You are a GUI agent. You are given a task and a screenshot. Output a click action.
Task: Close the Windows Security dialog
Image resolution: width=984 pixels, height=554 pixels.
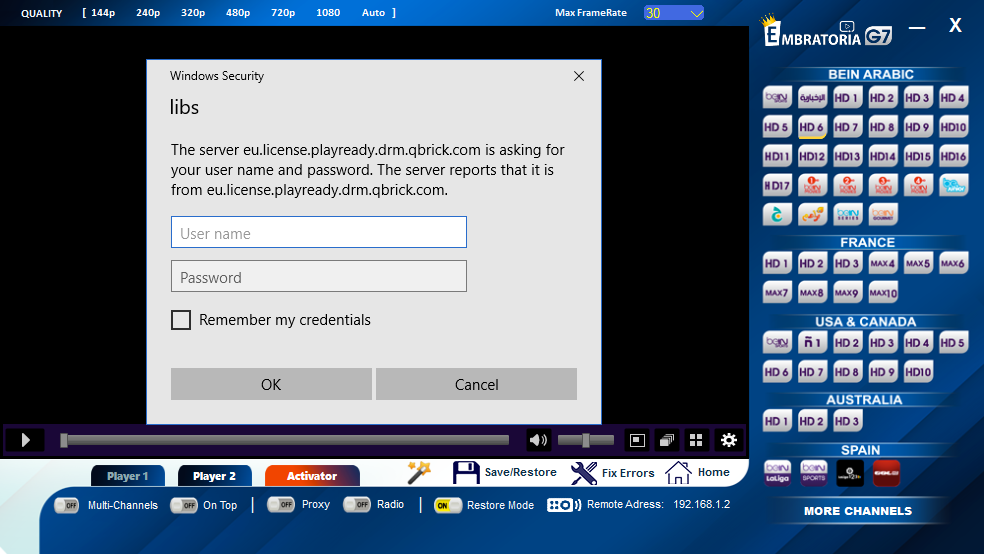click(x=579, y=76)
